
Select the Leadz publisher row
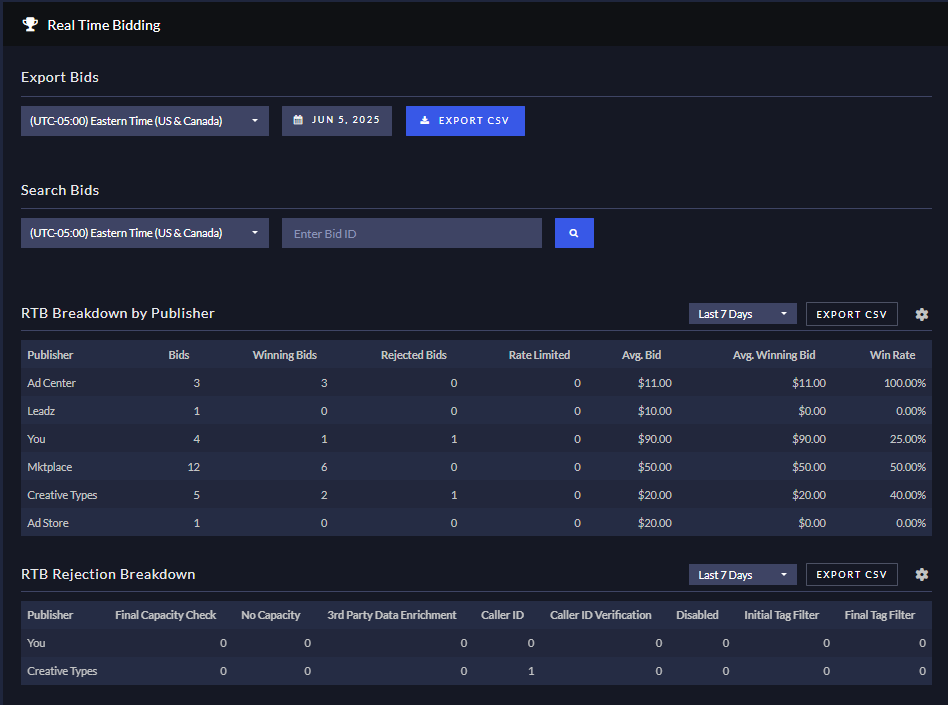pos(476,411)
